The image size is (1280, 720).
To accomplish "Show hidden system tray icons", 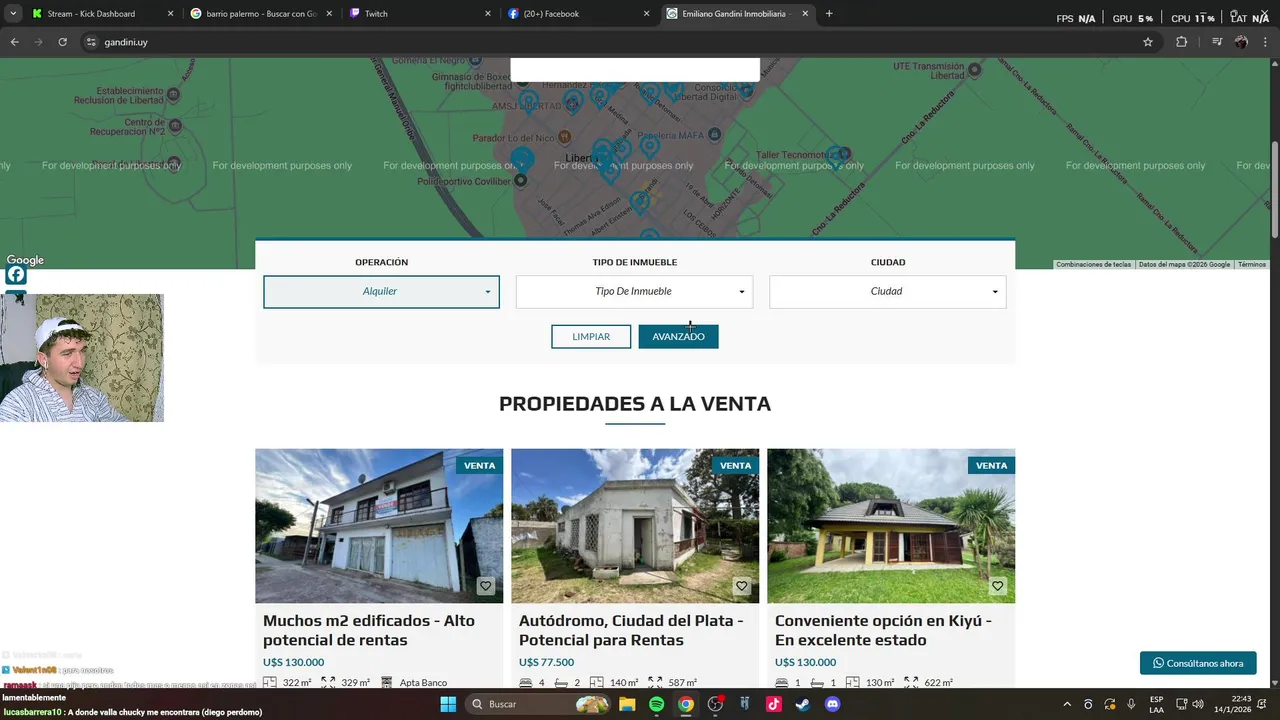I will click(x=1066, y=704).
